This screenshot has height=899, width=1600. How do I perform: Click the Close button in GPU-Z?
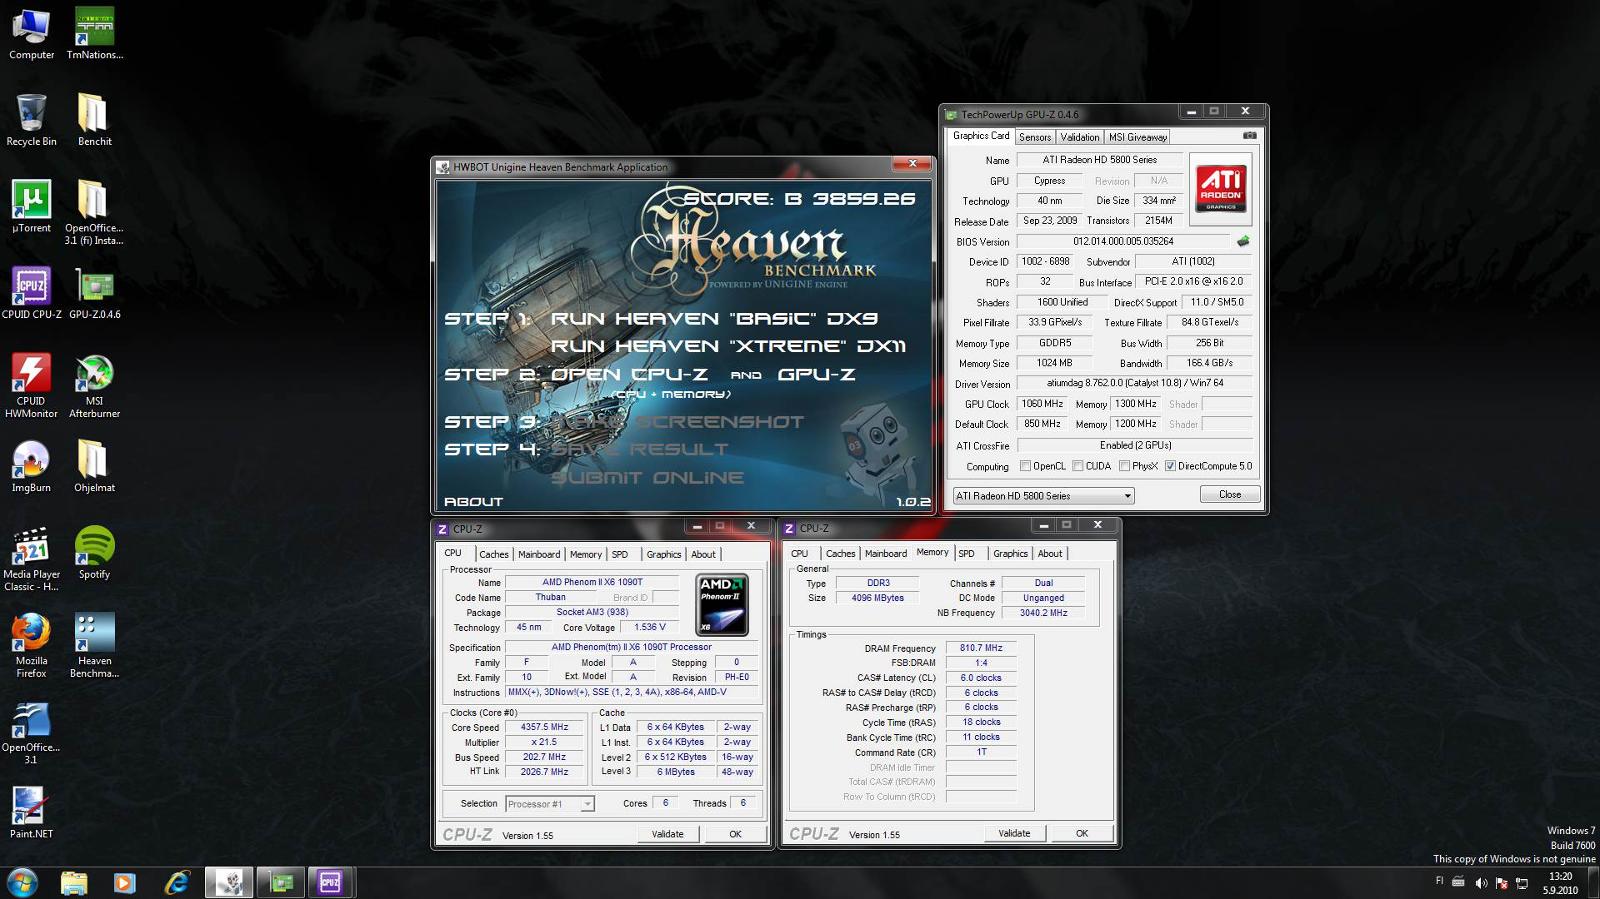tap(1230, 495)
